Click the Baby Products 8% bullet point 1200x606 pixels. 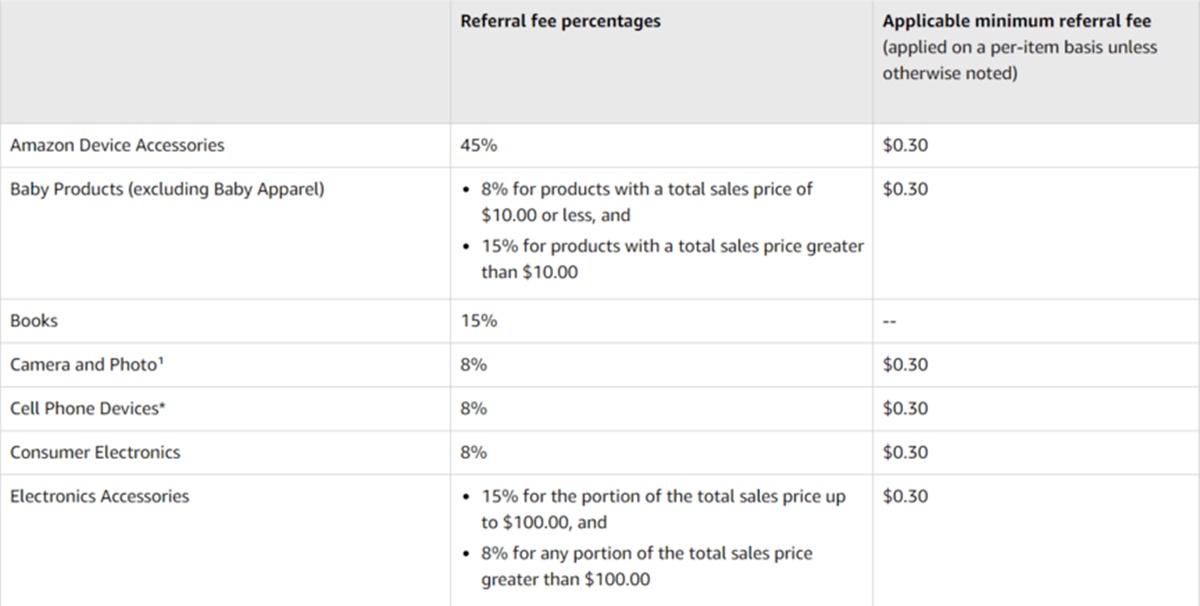click(x=646, y=201)
